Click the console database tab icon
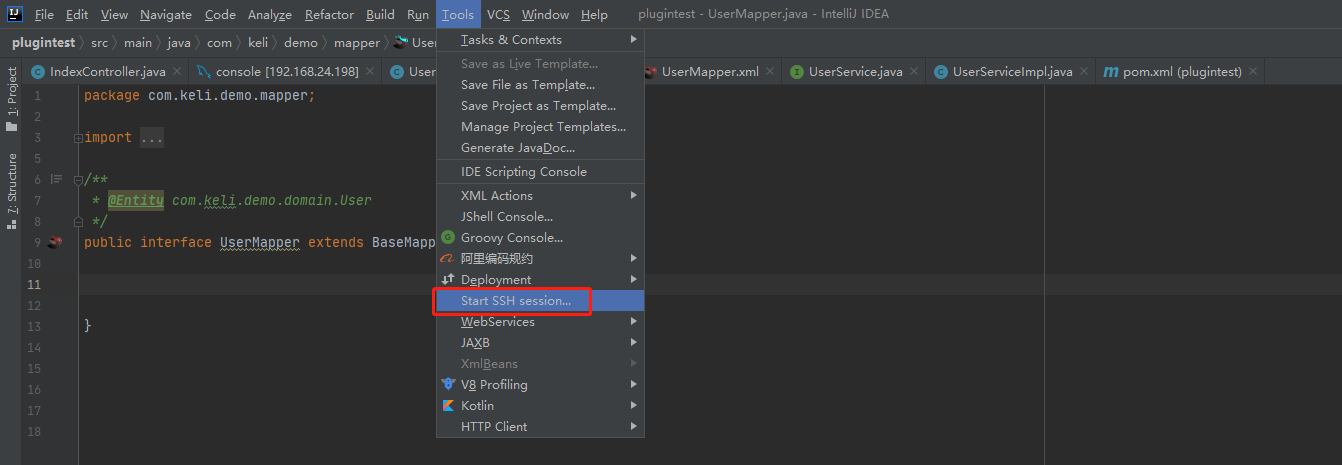 click(x=204, y=72)
